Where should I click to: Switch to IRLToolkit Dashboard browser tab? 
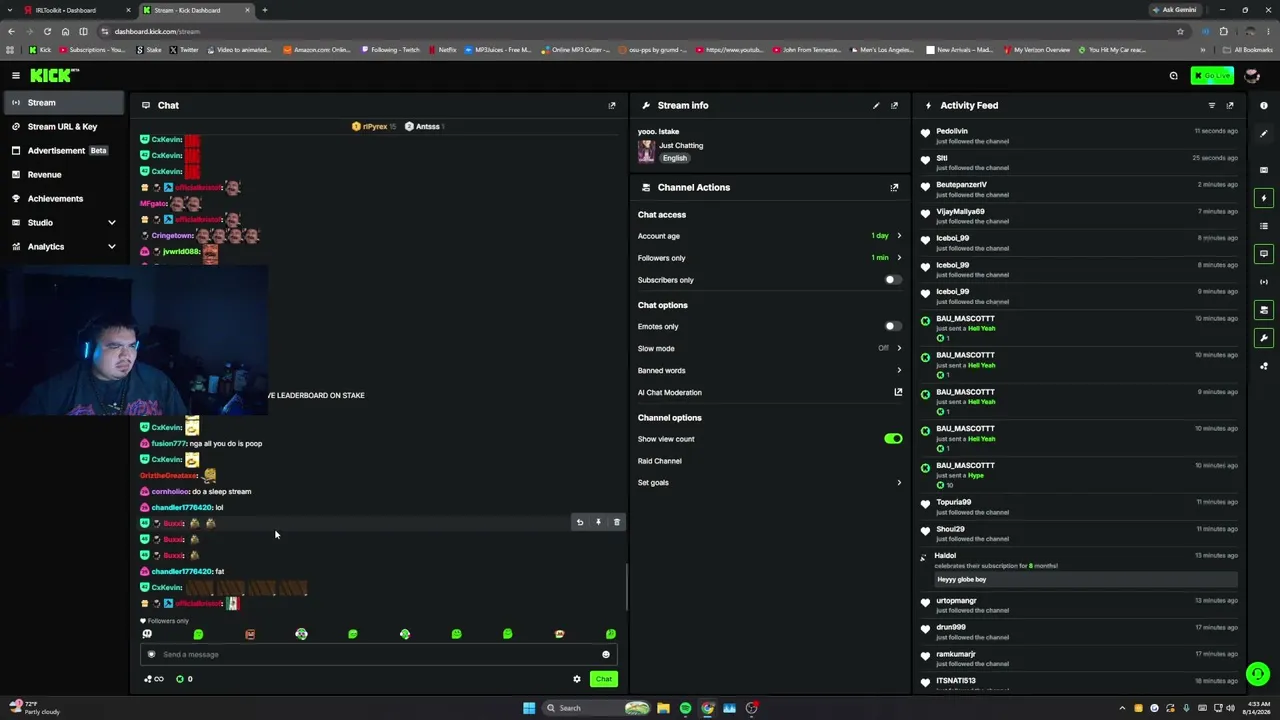coord(77,10)
